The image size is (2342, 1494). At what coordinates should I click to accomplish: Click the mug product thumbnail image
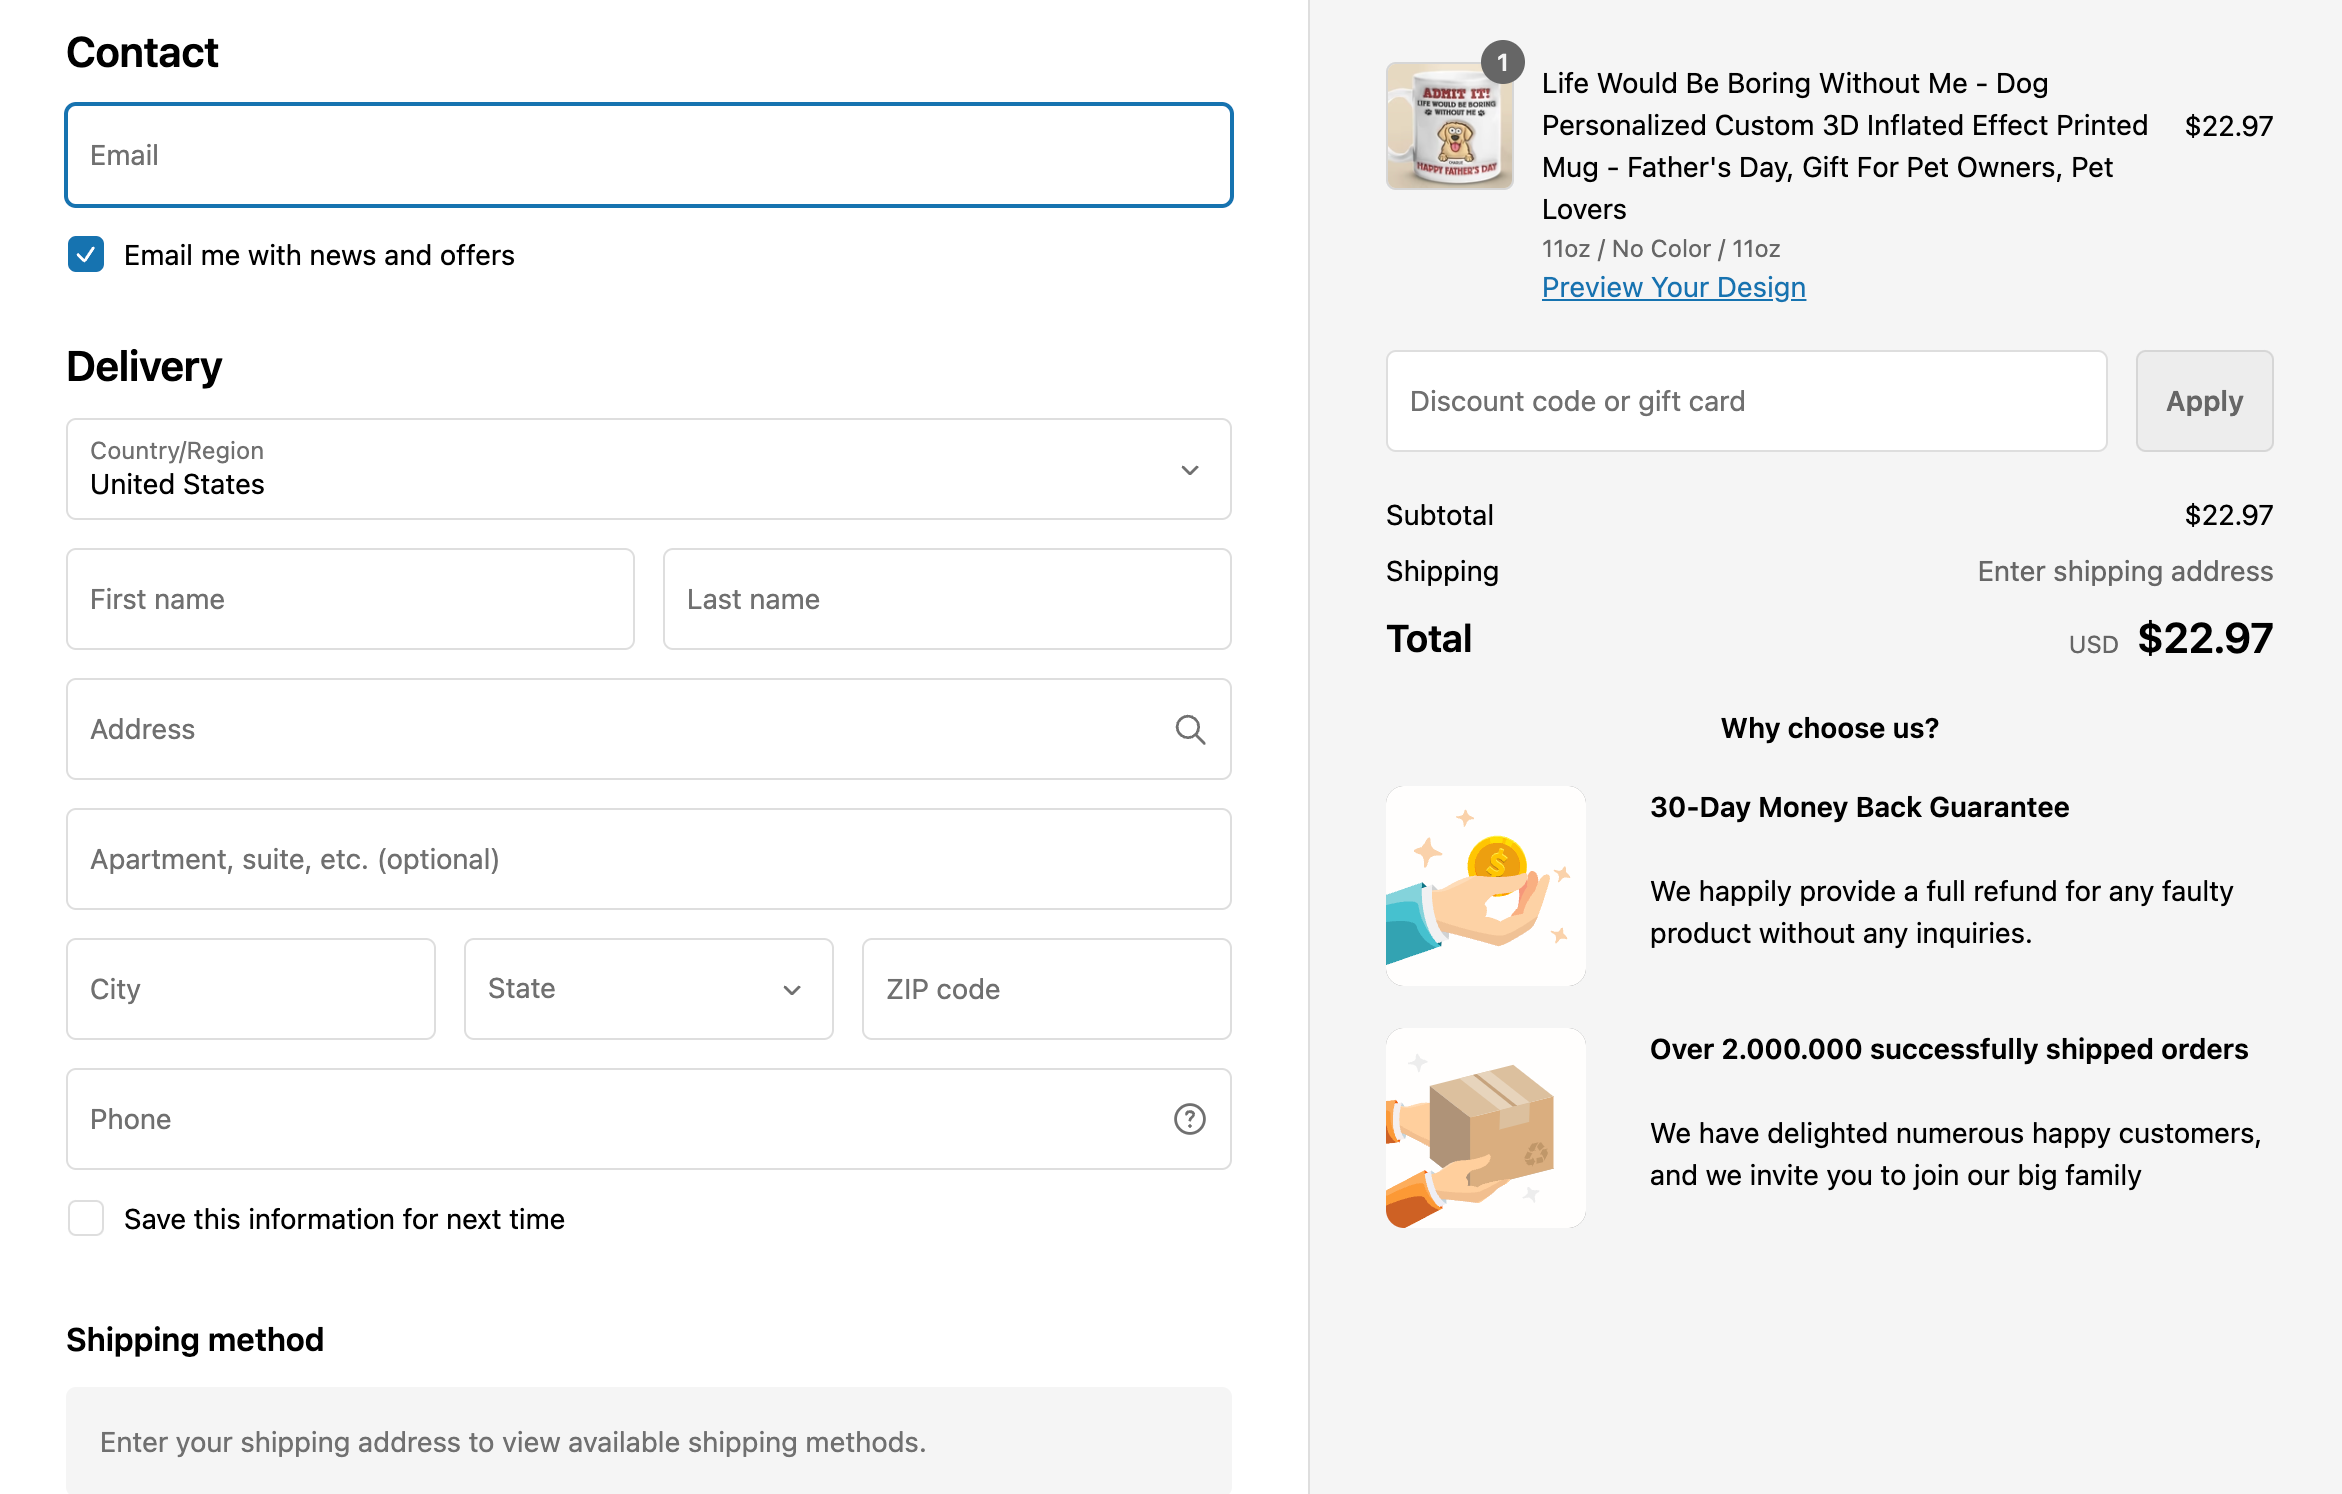pos(1448,127)
